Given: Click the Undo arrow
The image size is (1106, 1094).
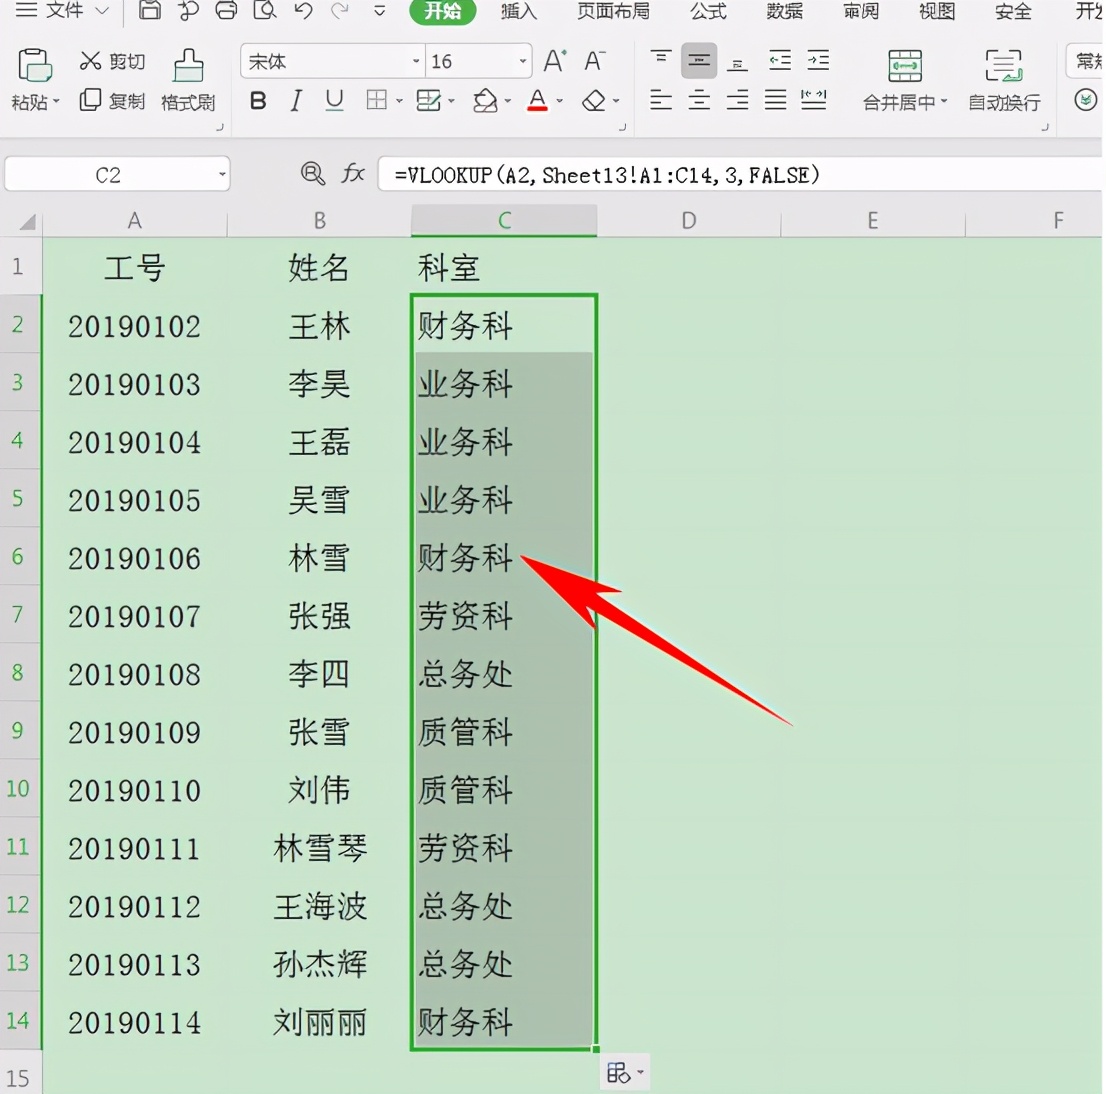Looking at the screenshot, I should click(303, 10).
